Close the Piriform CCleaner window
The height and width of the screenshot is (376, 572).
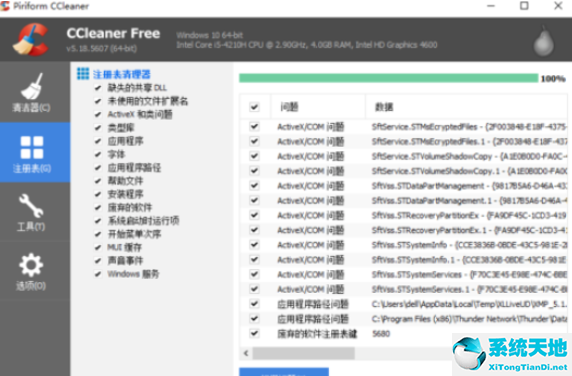pos(558,6)
